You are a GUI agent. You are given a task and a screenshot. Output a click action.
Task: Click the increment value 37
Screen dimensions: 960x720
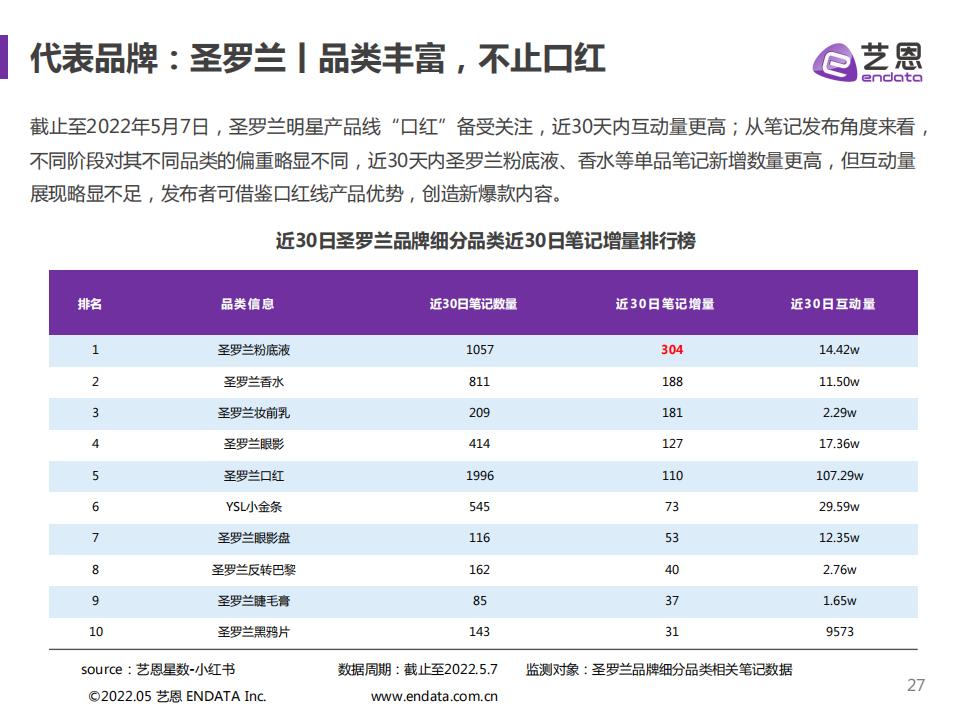(672, 601)
